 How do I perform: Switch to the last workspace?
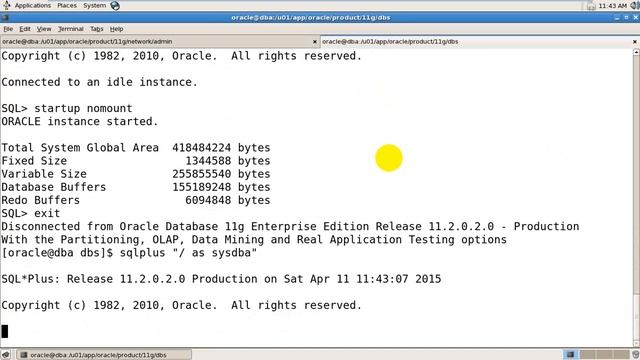[622, 355]
